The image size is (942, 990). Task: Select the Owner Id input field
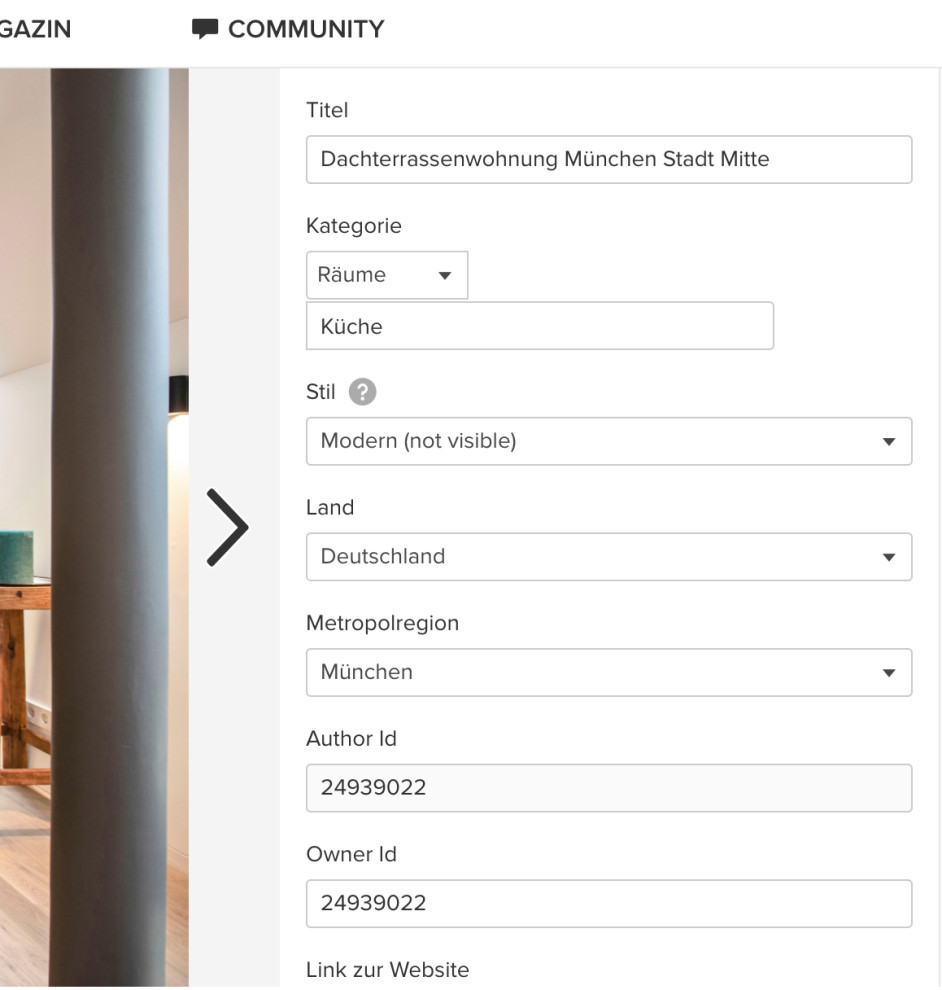coord(608,903)
